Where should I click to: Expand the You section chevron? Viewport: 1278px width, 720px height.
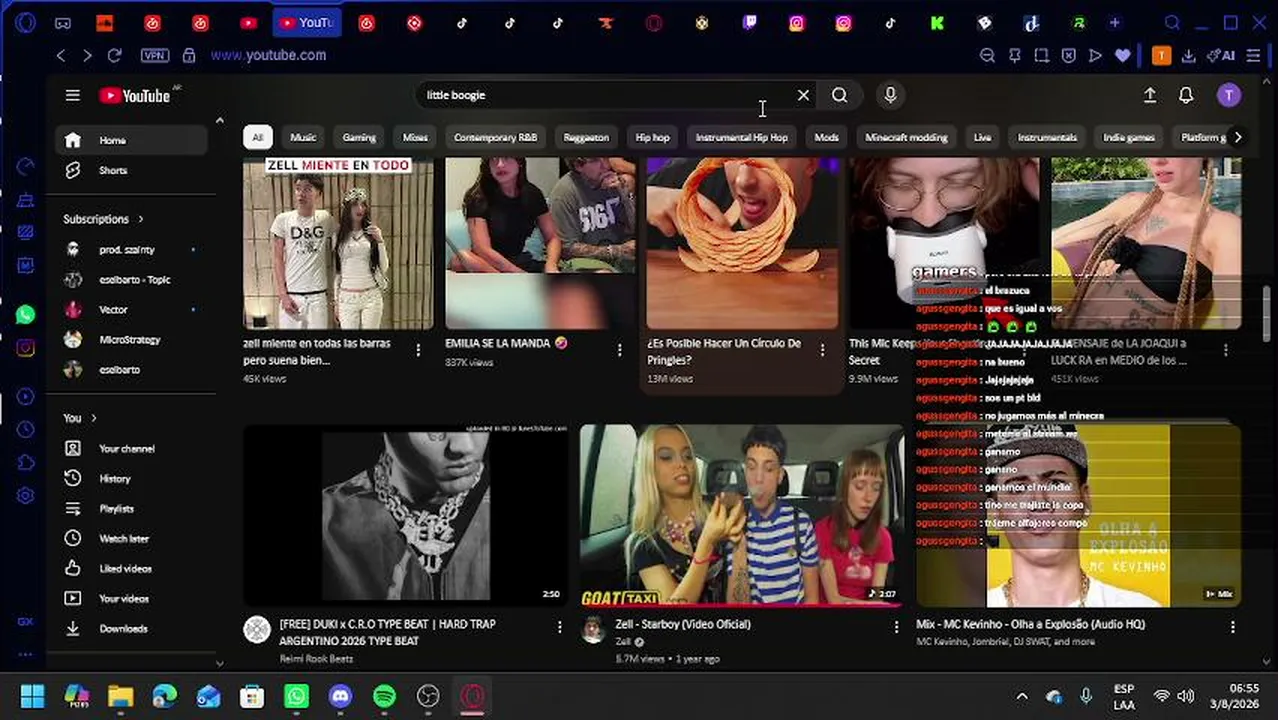(94, 418)
